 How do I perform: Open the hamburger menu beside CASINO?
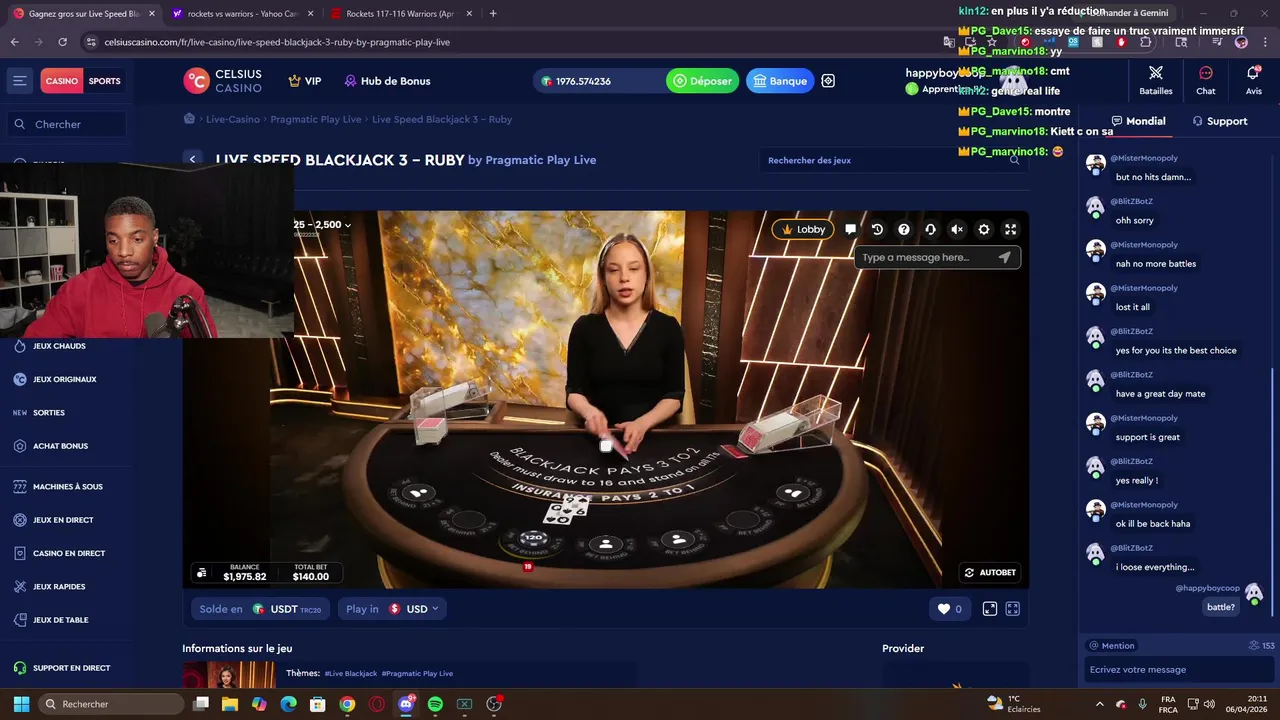tap(19, 81)
